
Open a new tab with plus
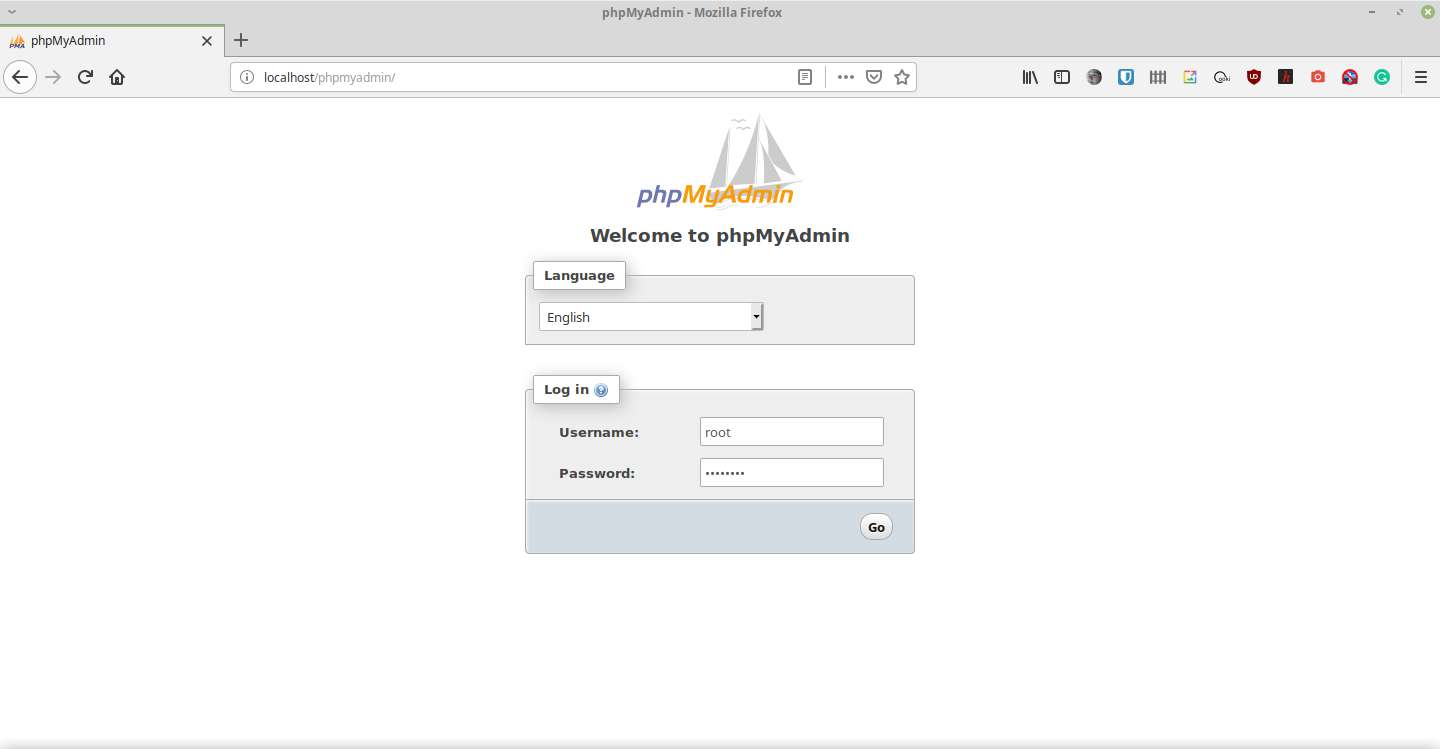click(x=241, y=41)
